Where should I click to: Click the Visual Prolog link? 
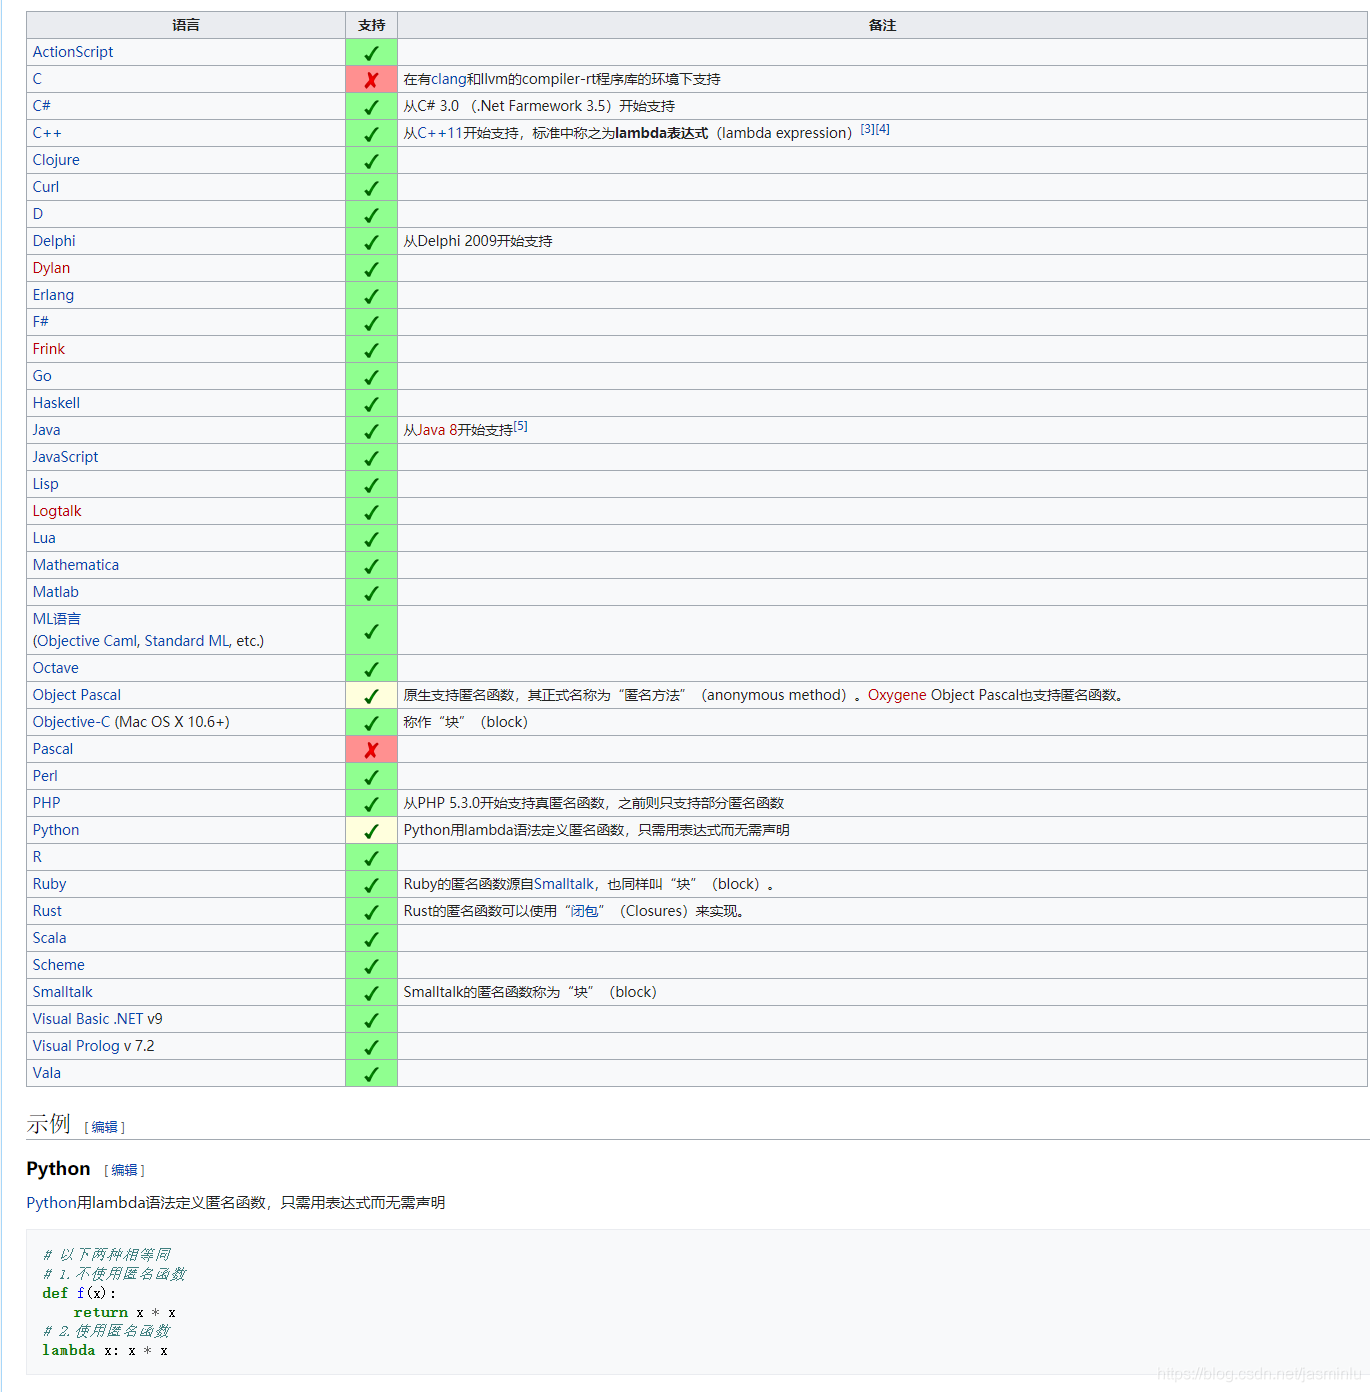(76, 1046)
